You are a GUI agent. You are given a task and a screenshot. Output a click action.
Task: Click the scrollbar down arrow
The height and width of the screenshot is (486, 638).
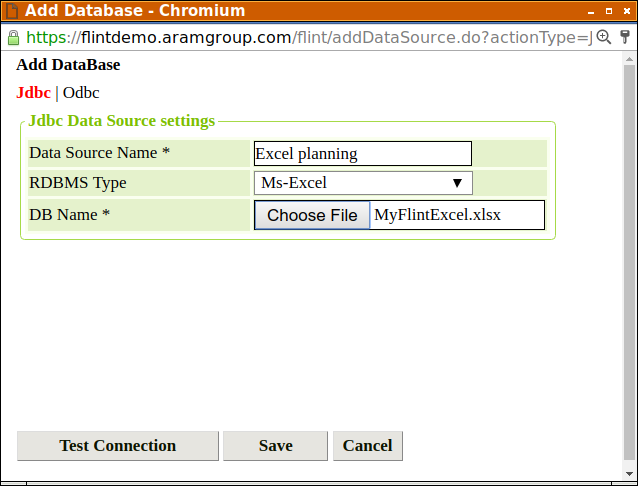(629, 473)
